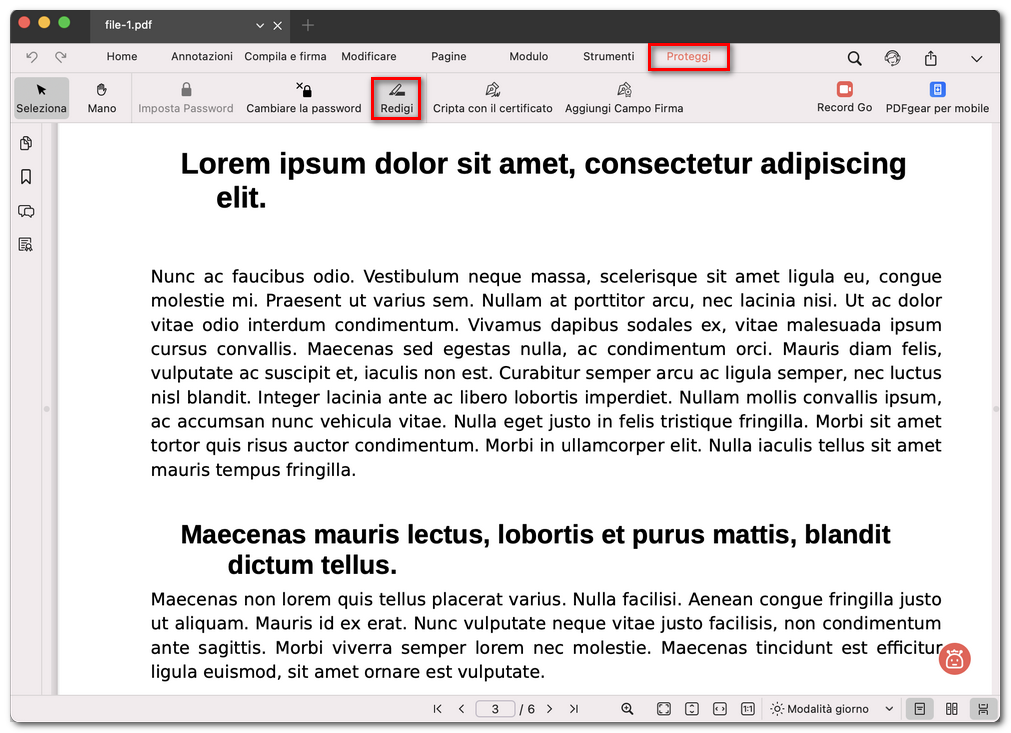1011x733 pixels.
Task: Open the annotations comments panel
Action: pyautogui.click(x=25, y=211)
